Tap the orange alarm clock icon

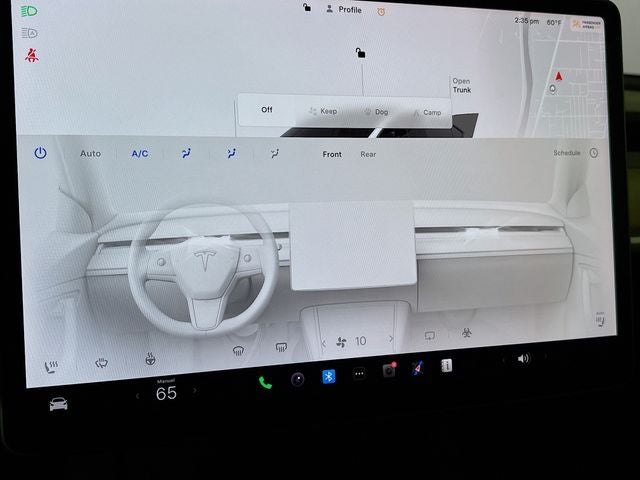pyautogui.click(x=381, y=12)
